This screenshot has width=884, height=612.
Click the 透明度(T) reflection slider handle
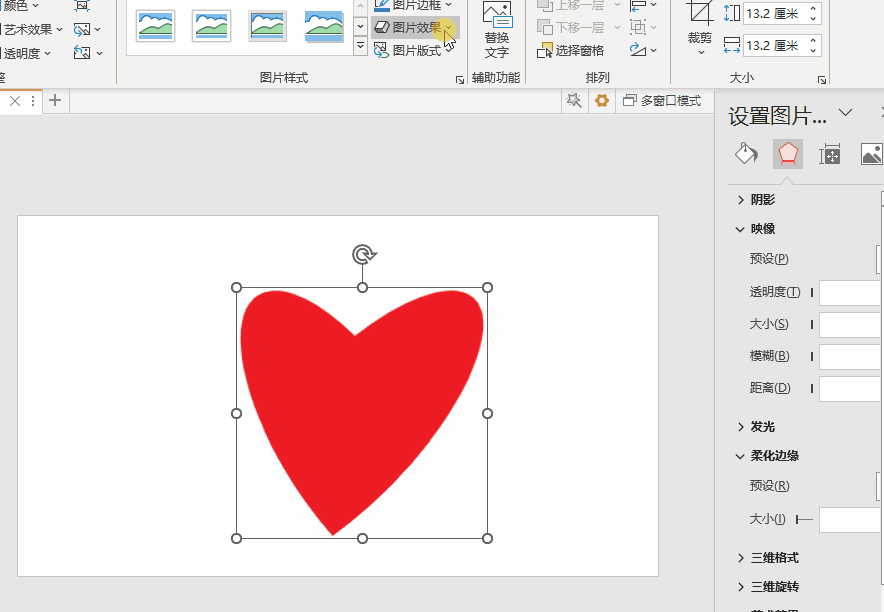812,292
